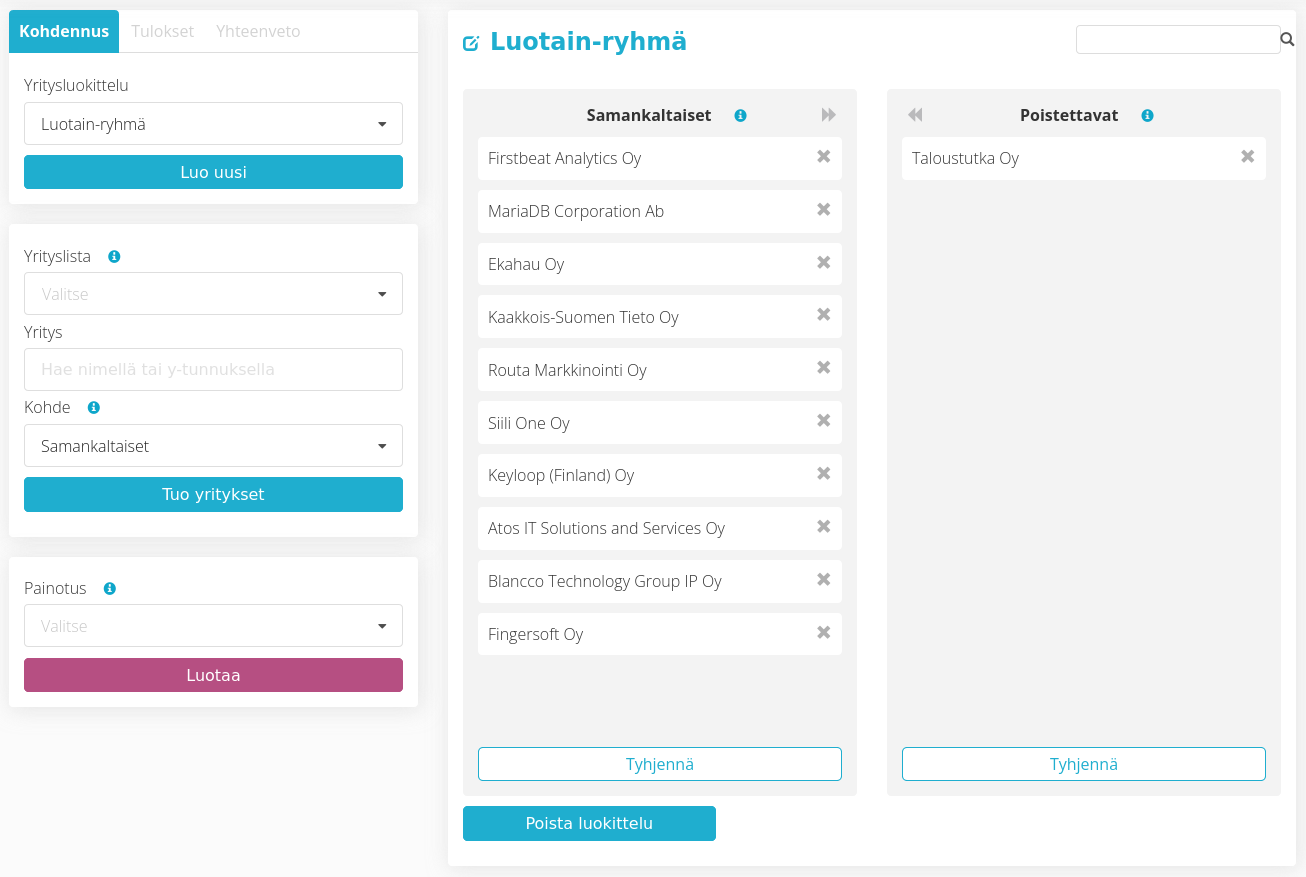Remove Fingersoft Oy from list
This screenshot has width=1306, height=877.
824,632
